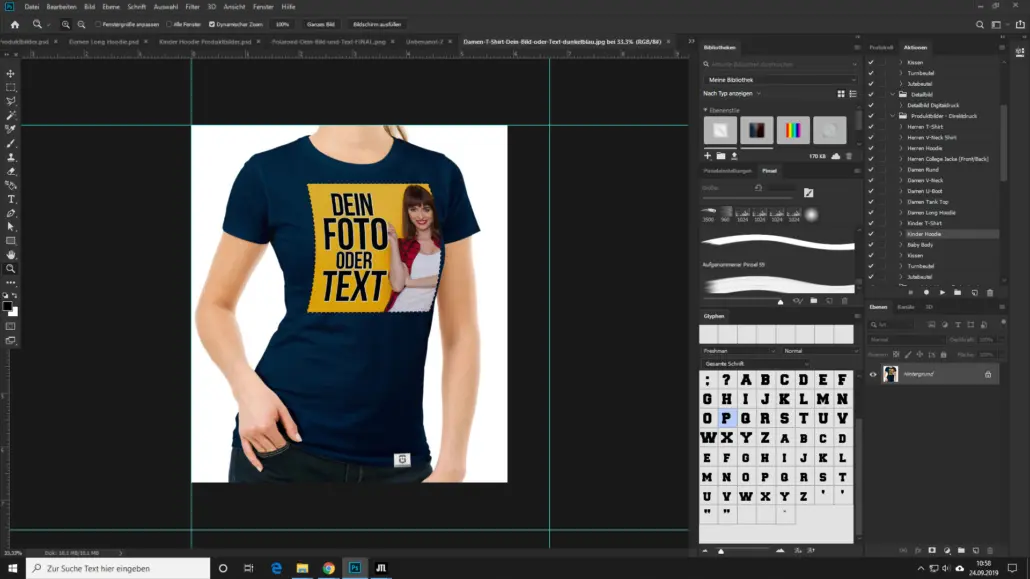
Task: Pick the Eraser tool
Action: click(11, 171)
